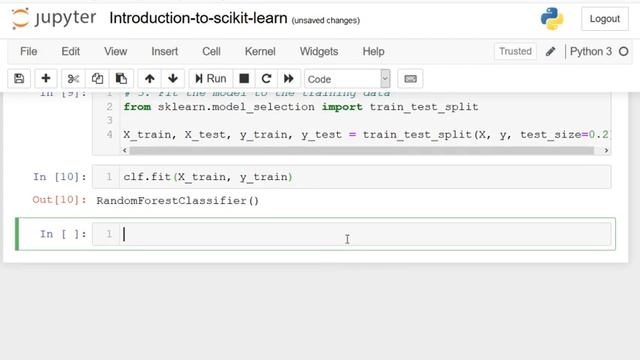Open the Cell menu

[211, 51]
